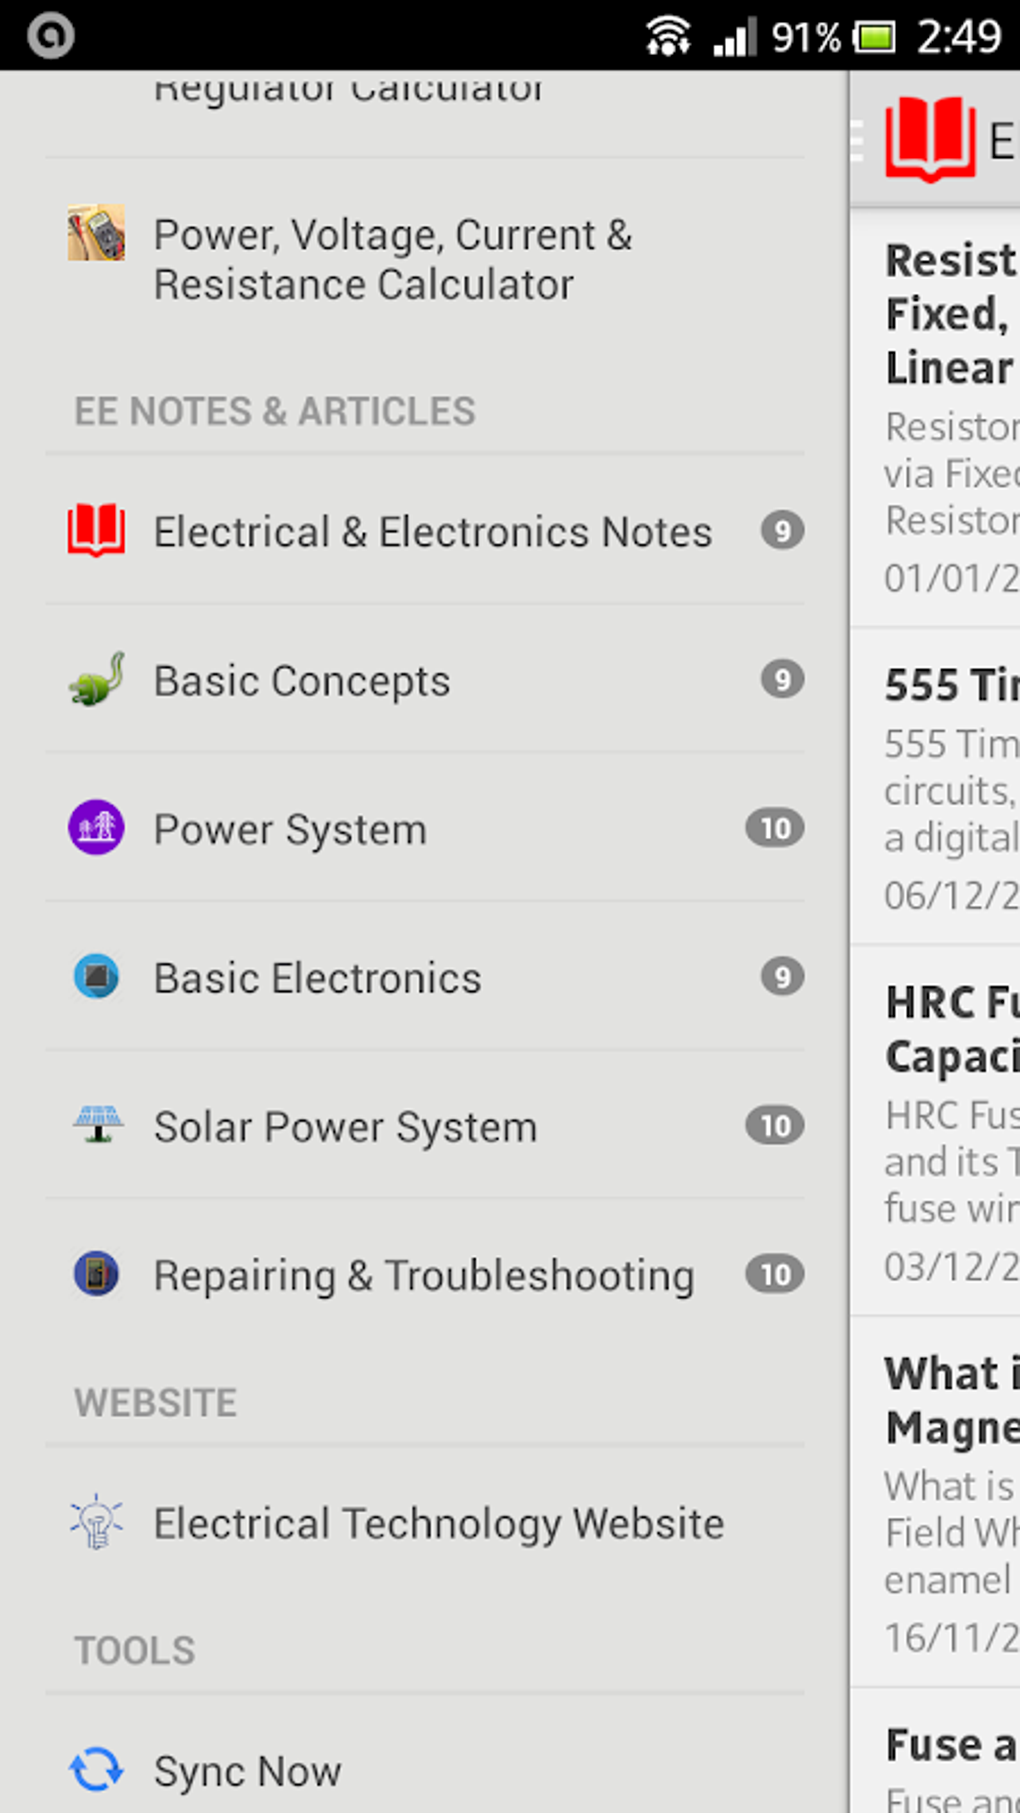Tap the light bulb website icon
This screenshot has width=1020, height=1813.
pos(96,1522)
